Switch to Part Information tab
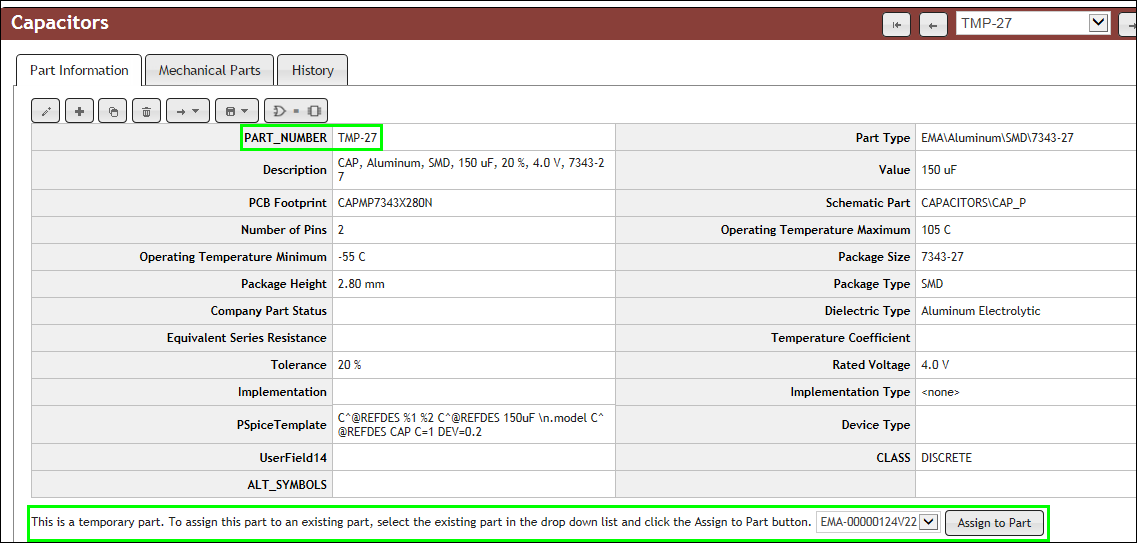The image size is (1137, 543). [x=79, y=70]
